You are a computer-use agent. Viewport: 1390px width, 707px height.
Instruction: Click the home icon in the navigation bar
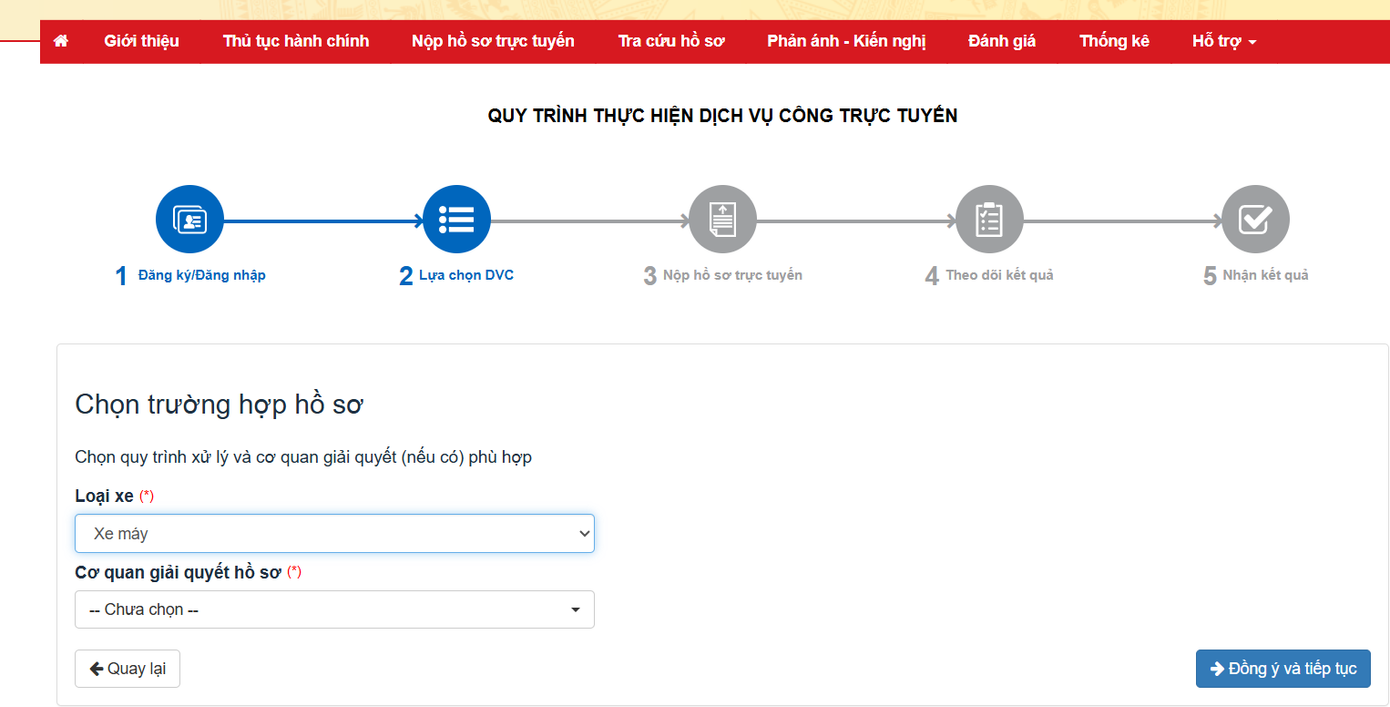point(59,41)
